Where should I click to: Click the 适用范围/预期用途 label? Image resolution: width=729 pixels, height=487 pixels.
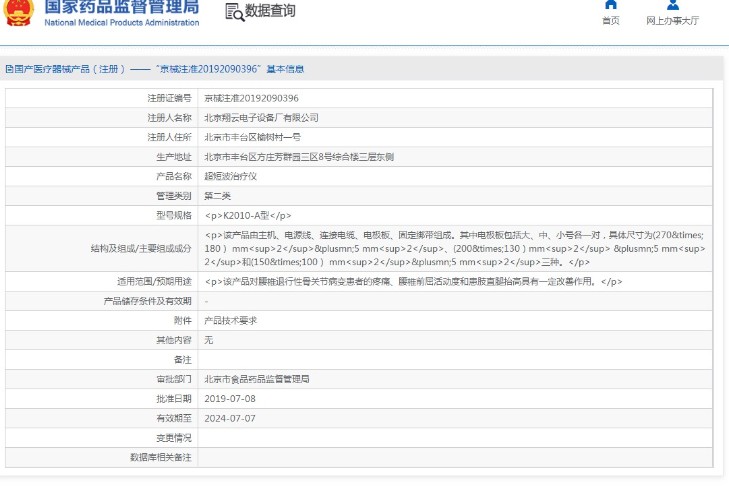(154, 281)
